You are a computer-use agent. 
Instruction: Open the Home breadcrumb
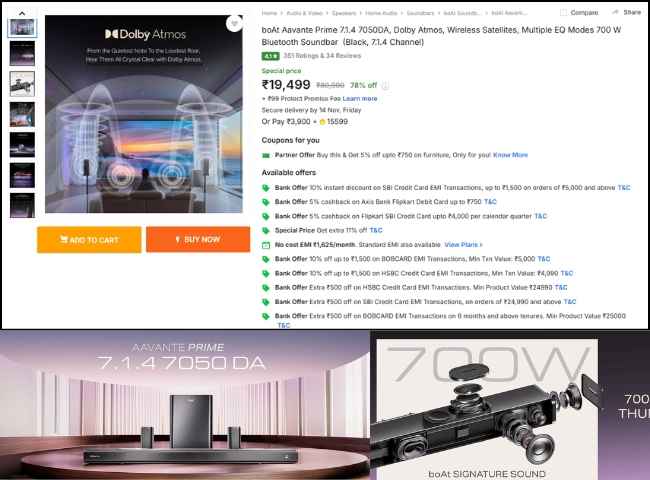coord(269,13)
